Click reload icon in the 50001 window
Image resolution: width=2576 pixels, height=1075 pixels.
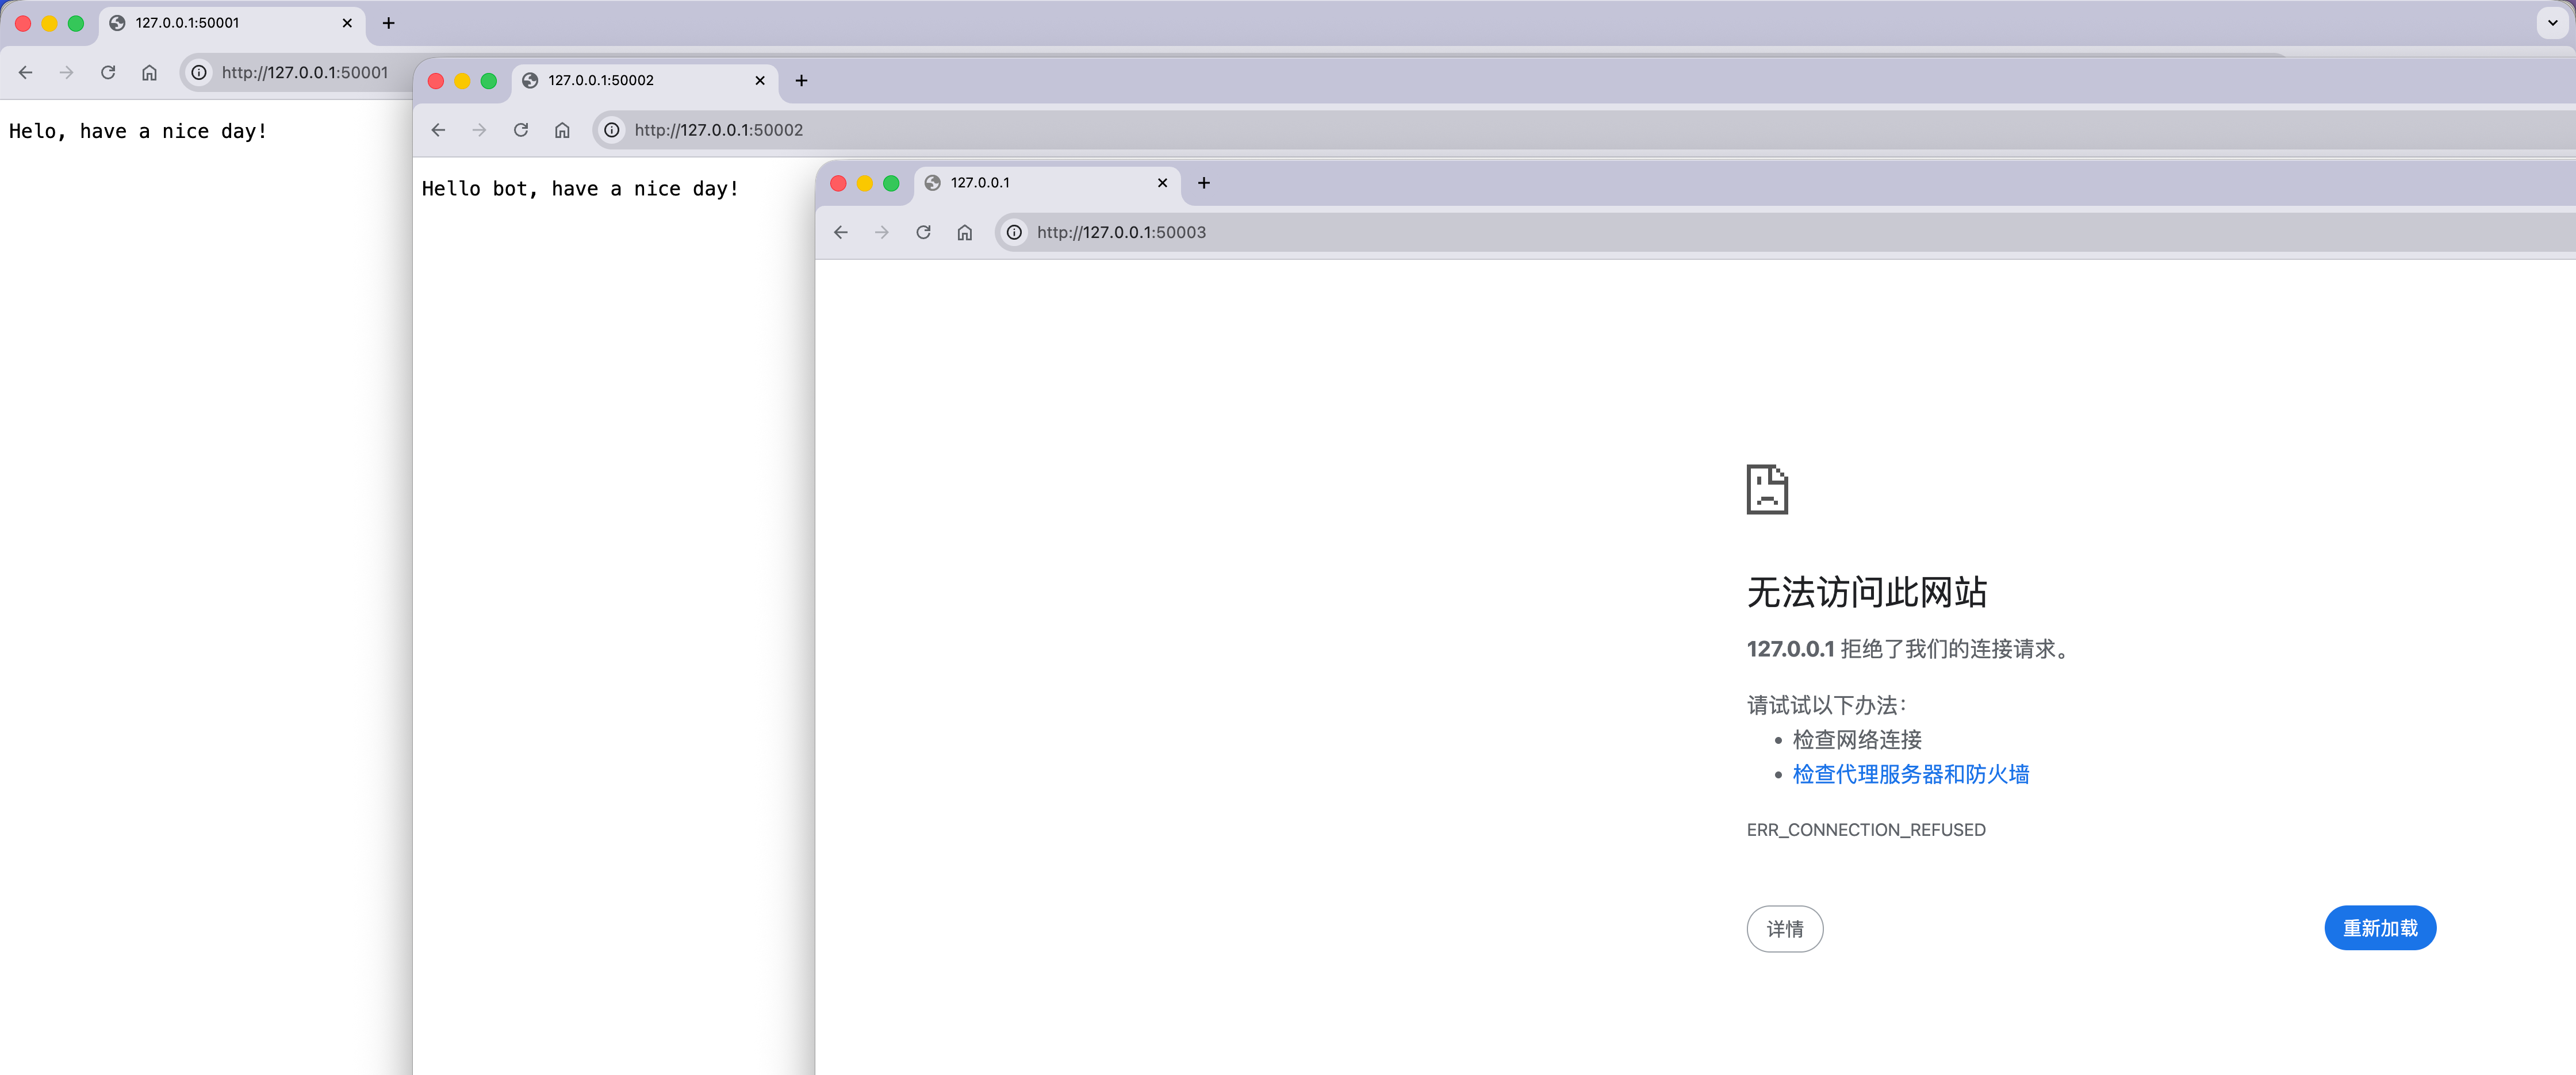(x=108, y=72)
